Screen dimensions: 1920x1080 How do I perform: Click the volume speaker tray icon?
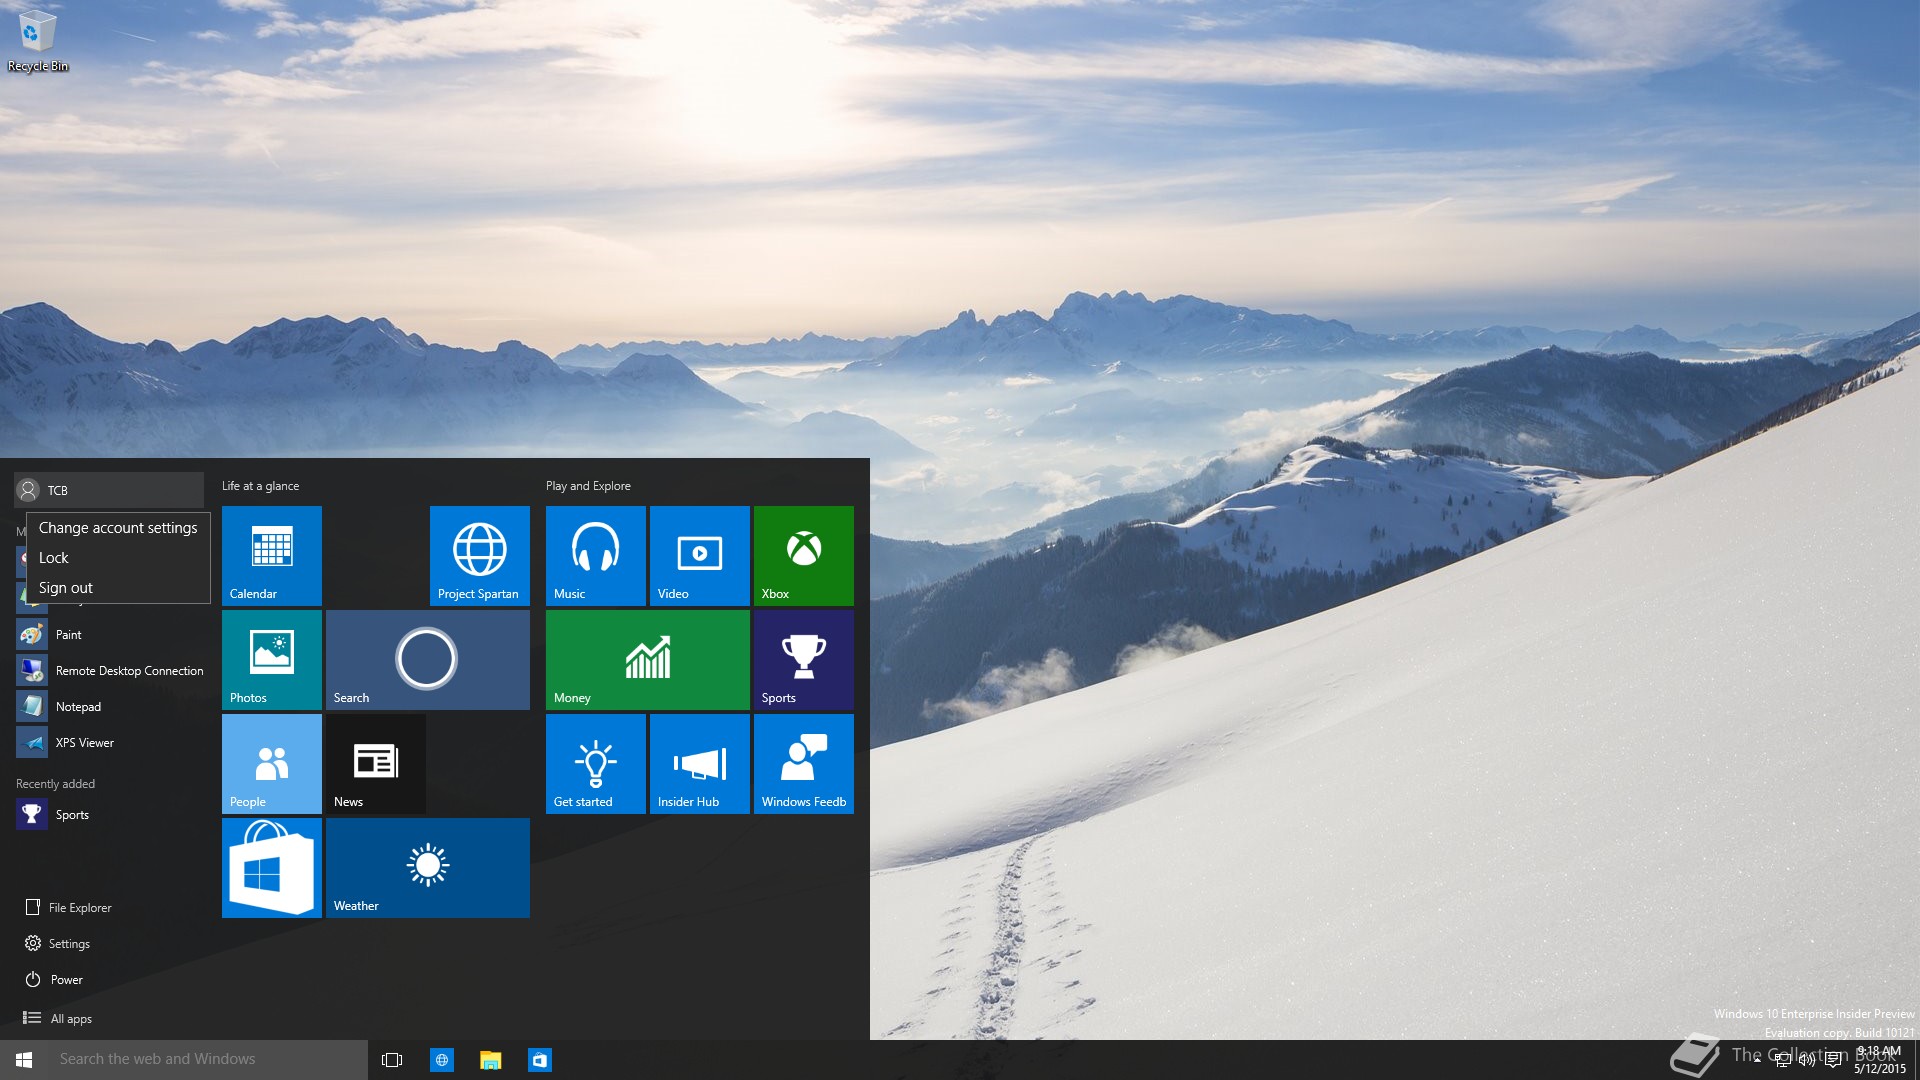coord(1807,1060)
